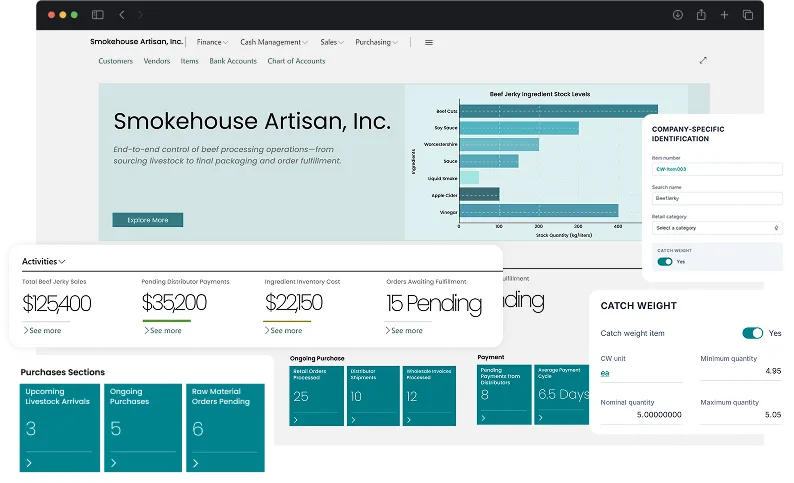
Task: Click arrow on Pending Payments from Distributors tile
Action: (x=483, y=418)
